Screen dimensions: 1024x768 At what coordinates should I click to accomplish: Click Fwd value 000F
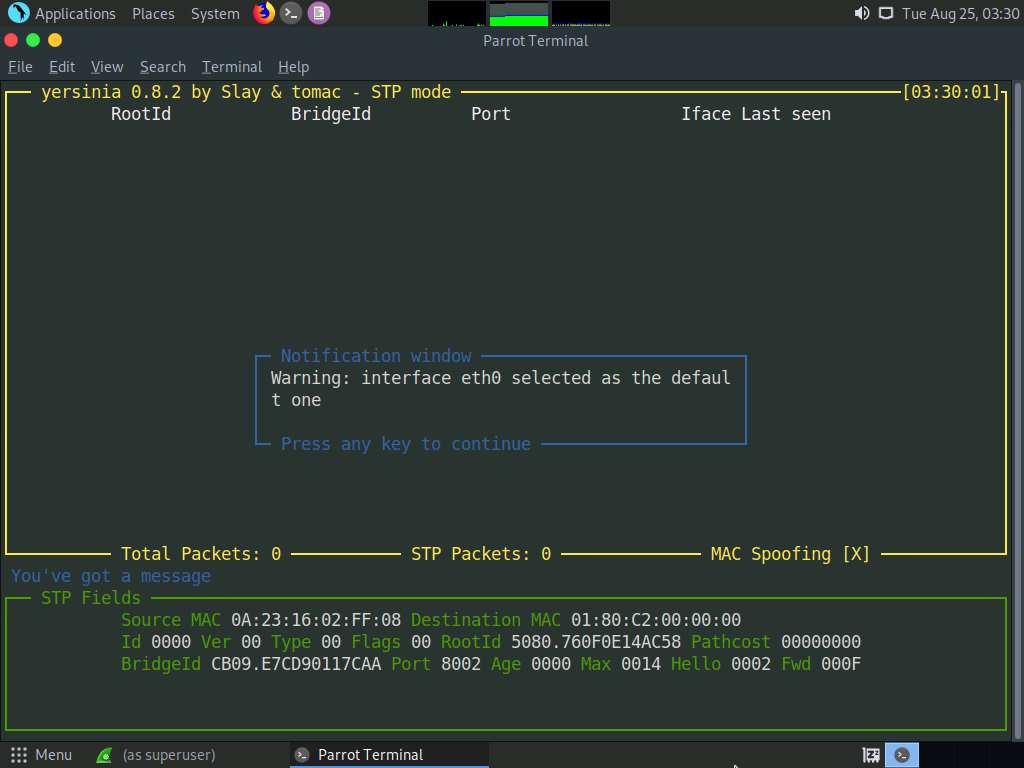point(840,664)
